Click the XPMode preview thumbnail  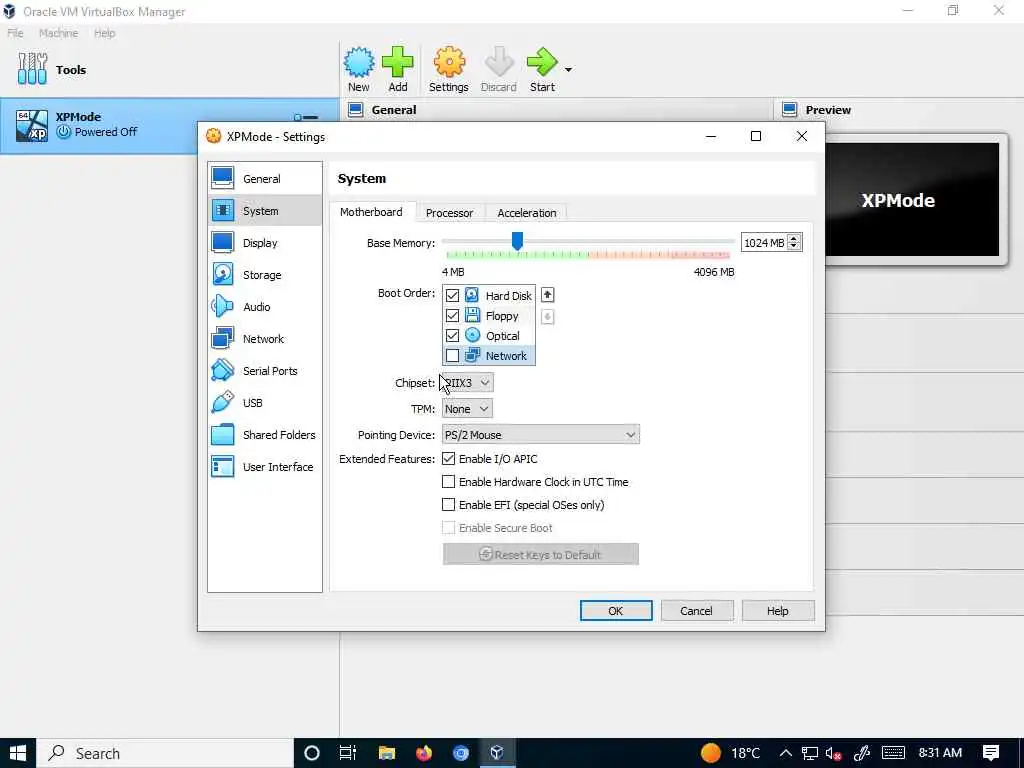(x=912, y=200)
